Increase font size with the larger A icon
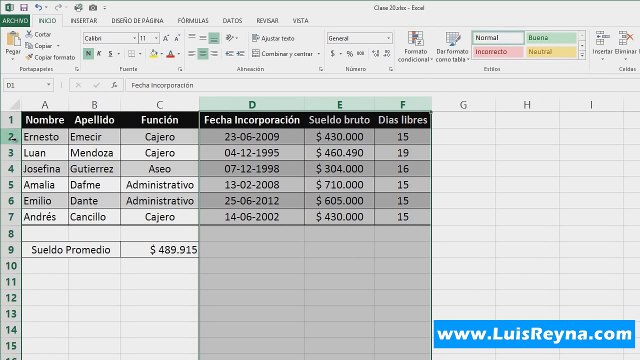Viewport: 640px width, 360px height. [x=166, y=38]
